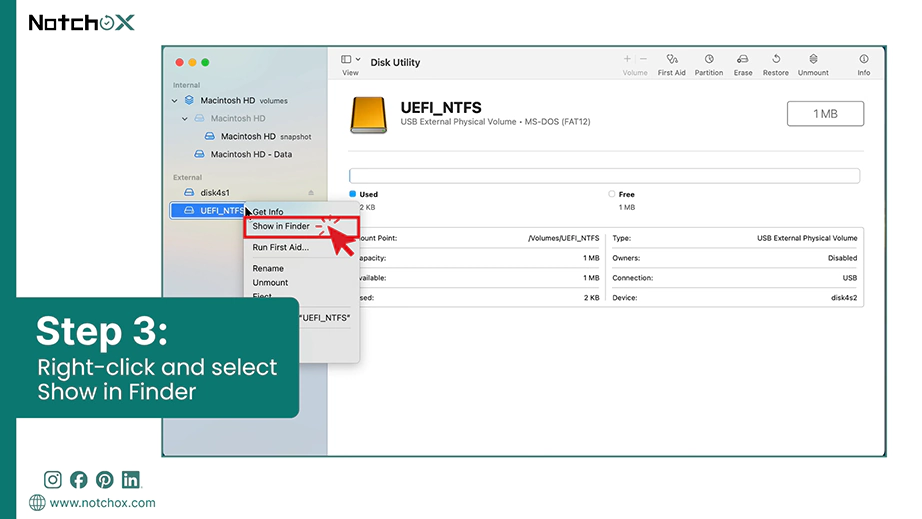
Task: Choose Run First Aid… menu item
Action: pyautogui.click(x=280, y=247)
